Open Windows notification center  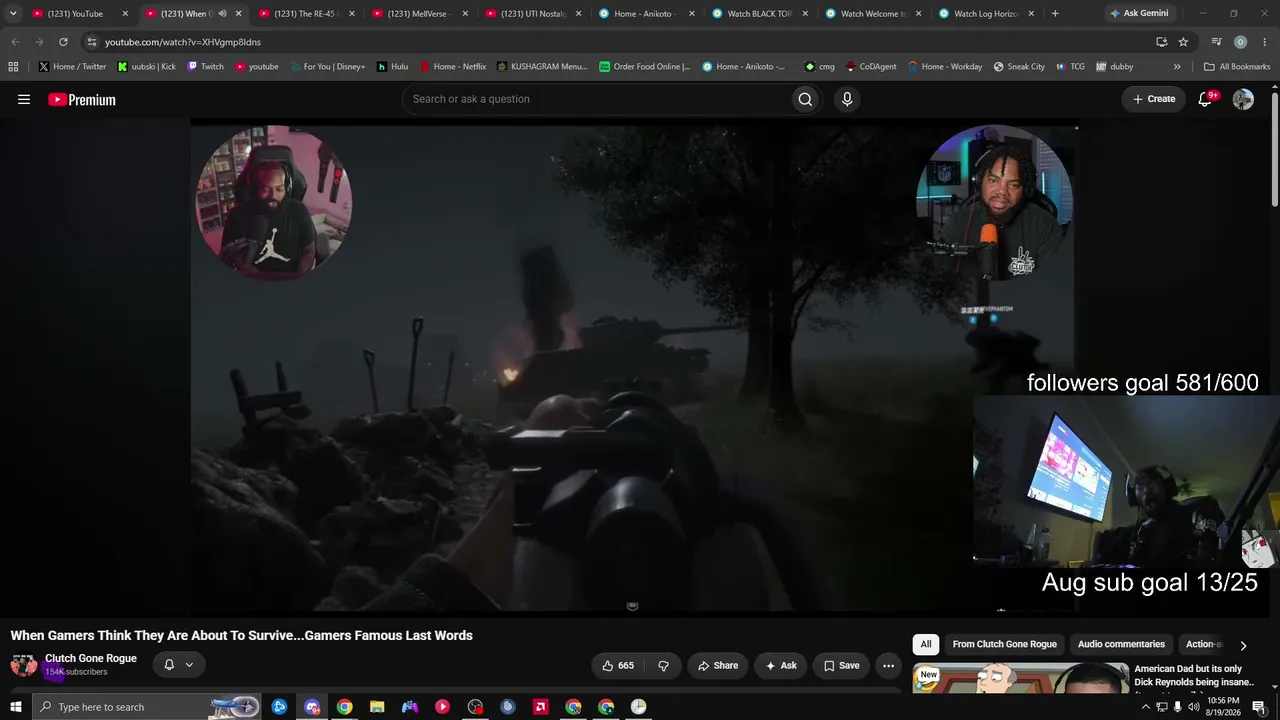[x=1259, y=707]
